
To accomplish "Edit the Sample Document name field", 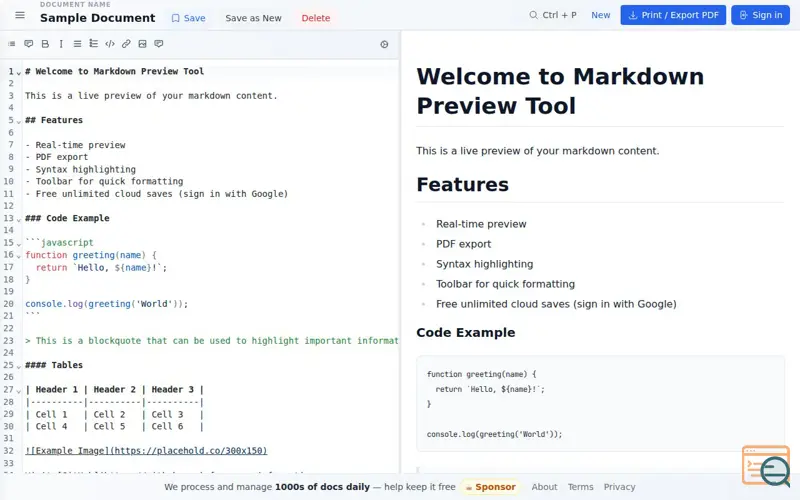I will 97,18.
